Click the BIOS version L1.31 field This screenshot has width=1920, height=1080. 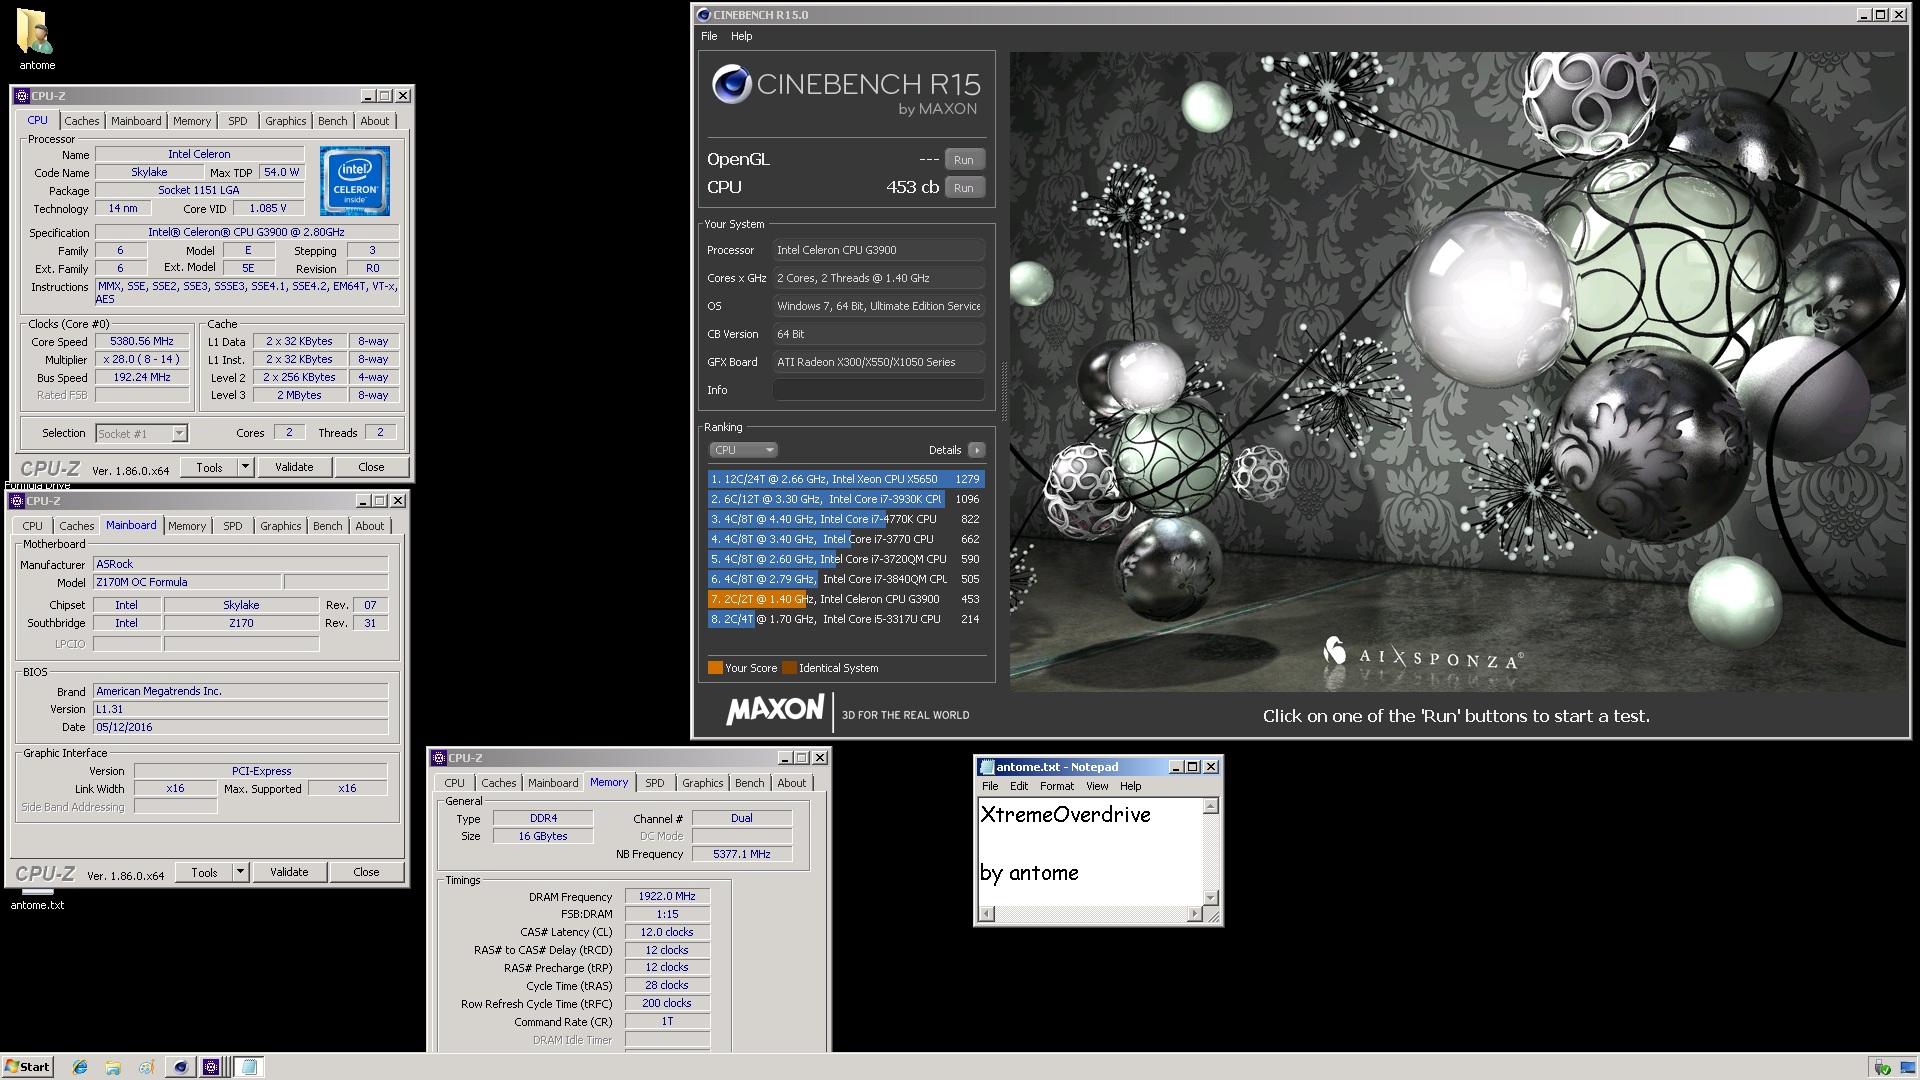[x=241, y=709]
